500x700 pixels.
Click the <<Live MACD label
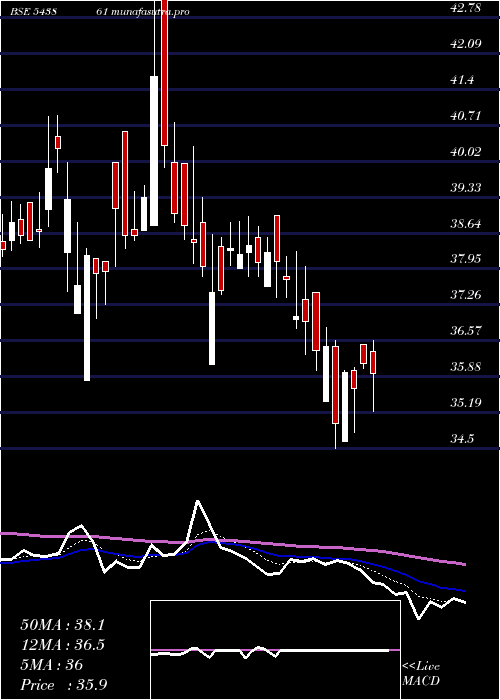click(421, 674)
